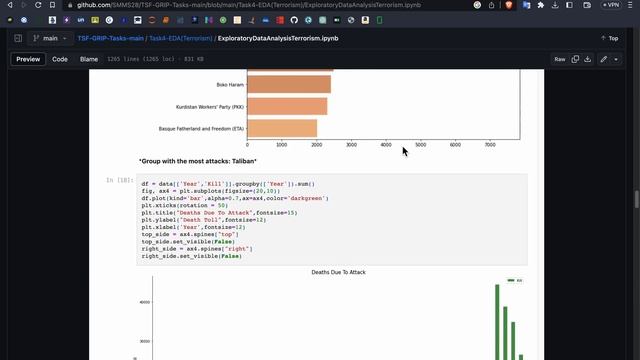This screenshot has width=640, height=360.
Task: Open the Raw file view
Action: pyautogui.click(x=560, y=59)
